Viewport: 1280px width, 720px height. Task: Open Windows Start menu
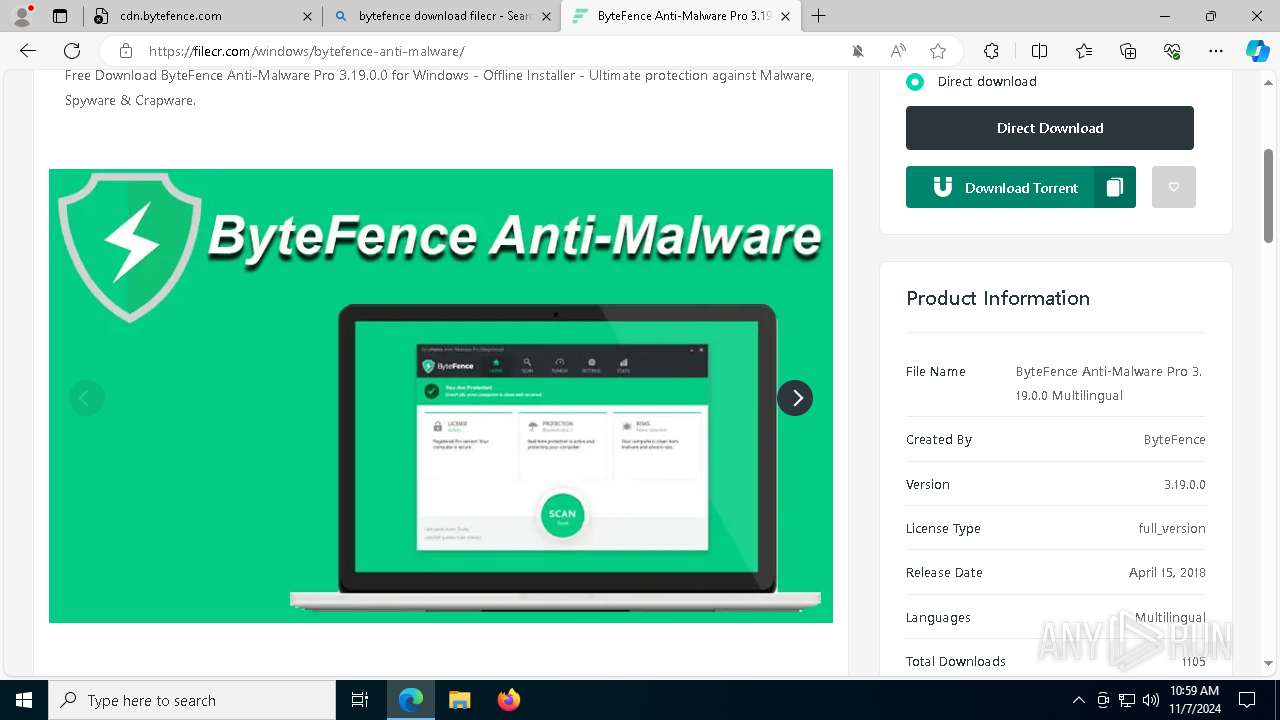pos(24,700)
